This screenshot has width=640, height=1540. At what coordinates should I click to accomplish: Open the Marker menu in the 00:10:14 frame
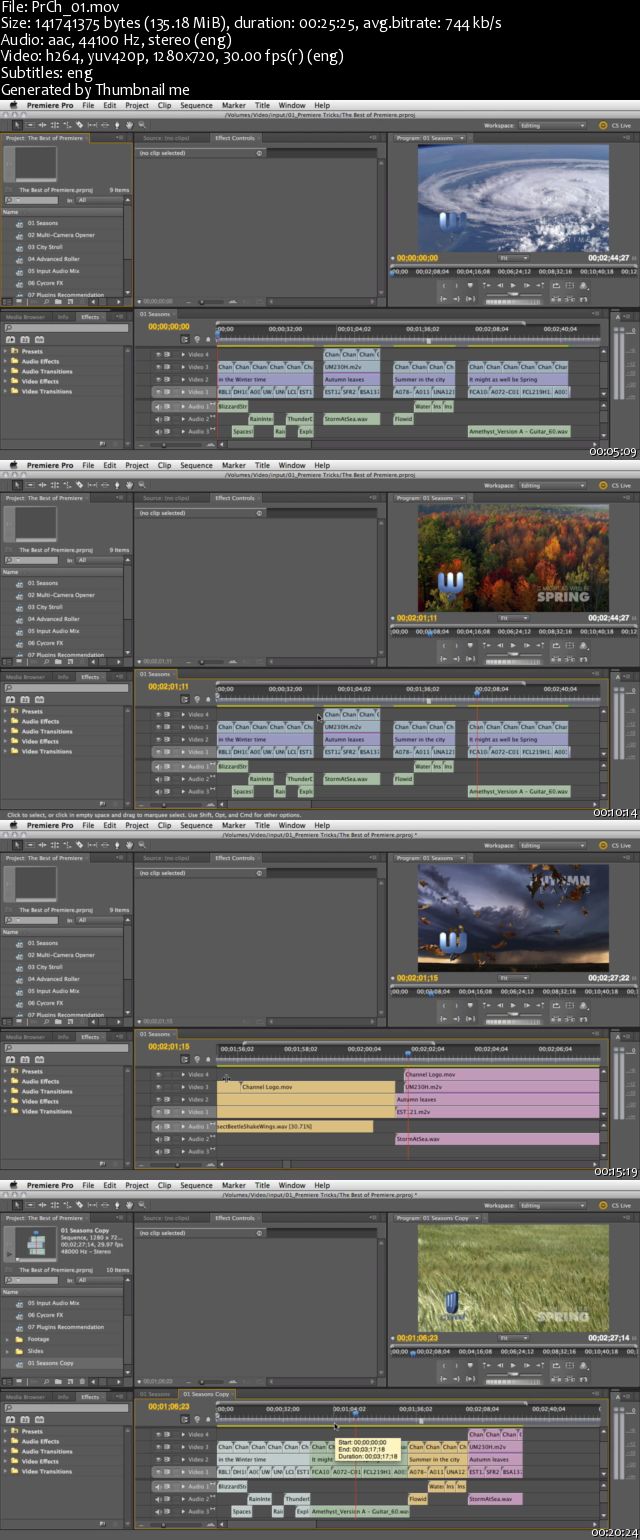click(x=234, y=465)
